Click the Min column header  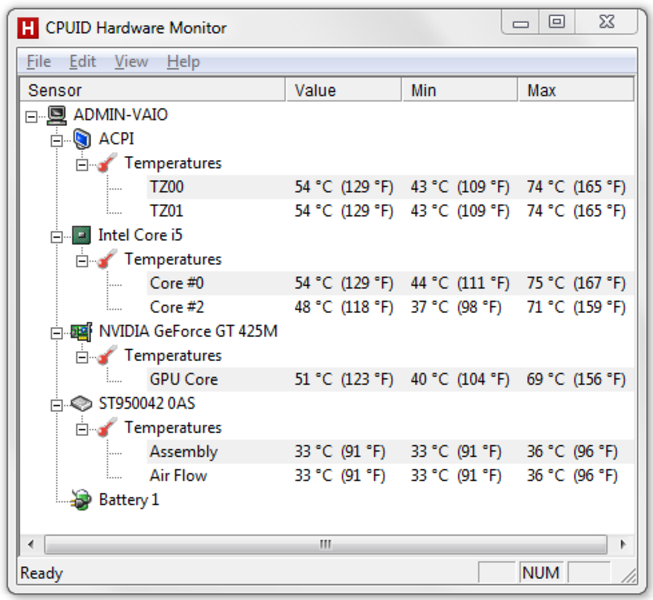pos(460,90)
